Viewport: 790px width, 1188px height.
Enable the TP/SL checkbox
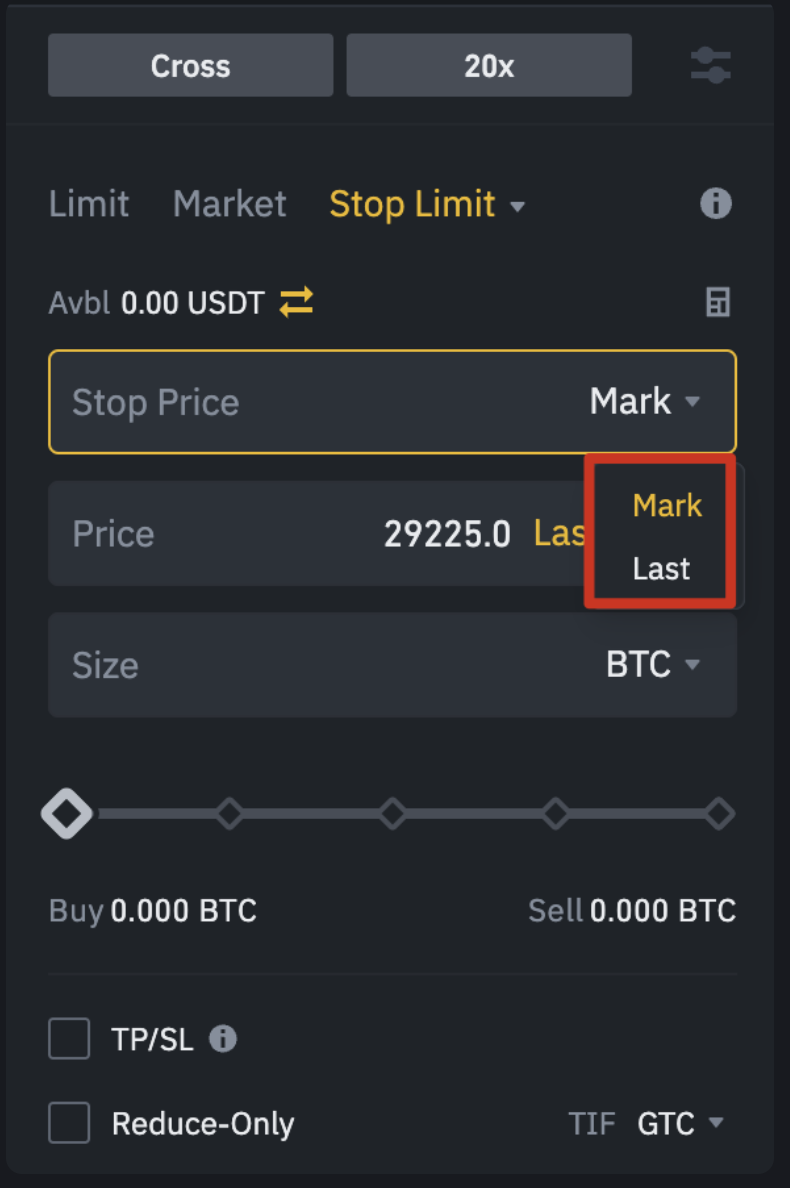tap(69, 1039)
